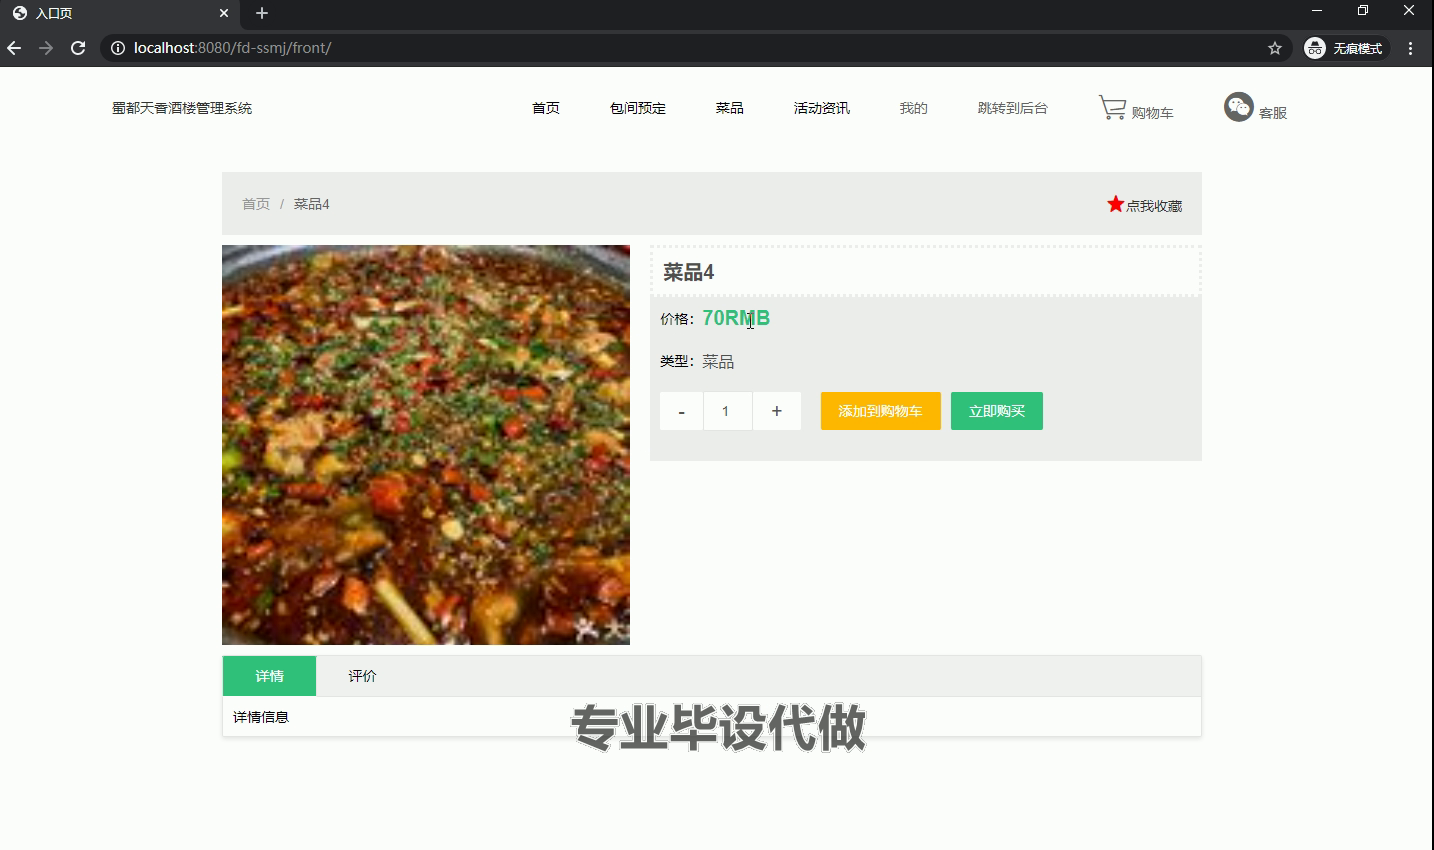Switch to the 详情 tab
The height and width of the screenshot is (850, 1434).
coord(270,676)
